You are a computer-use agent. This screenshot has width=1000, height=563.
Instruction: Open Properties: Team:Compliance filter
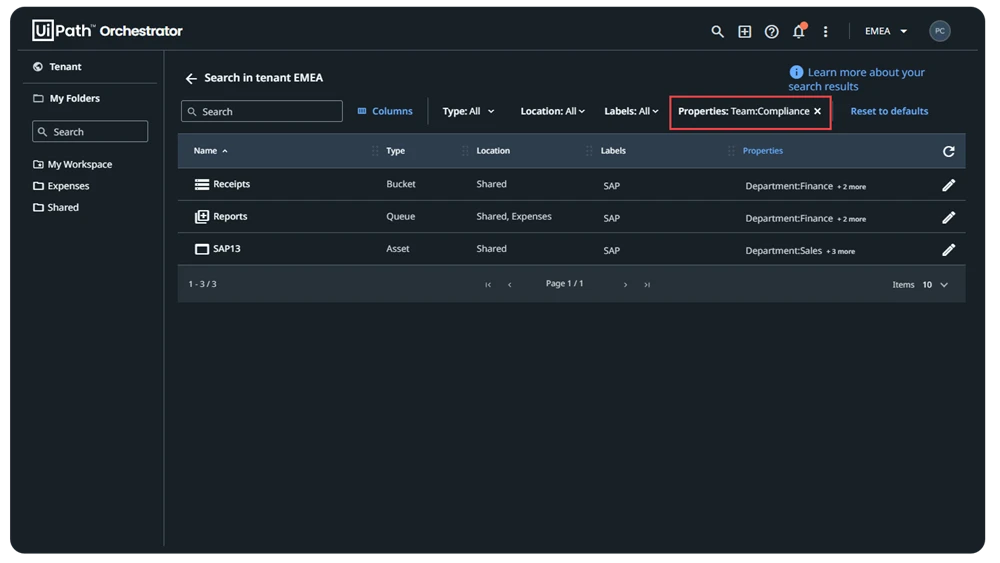pyautogui.click(x=743, y=111)
